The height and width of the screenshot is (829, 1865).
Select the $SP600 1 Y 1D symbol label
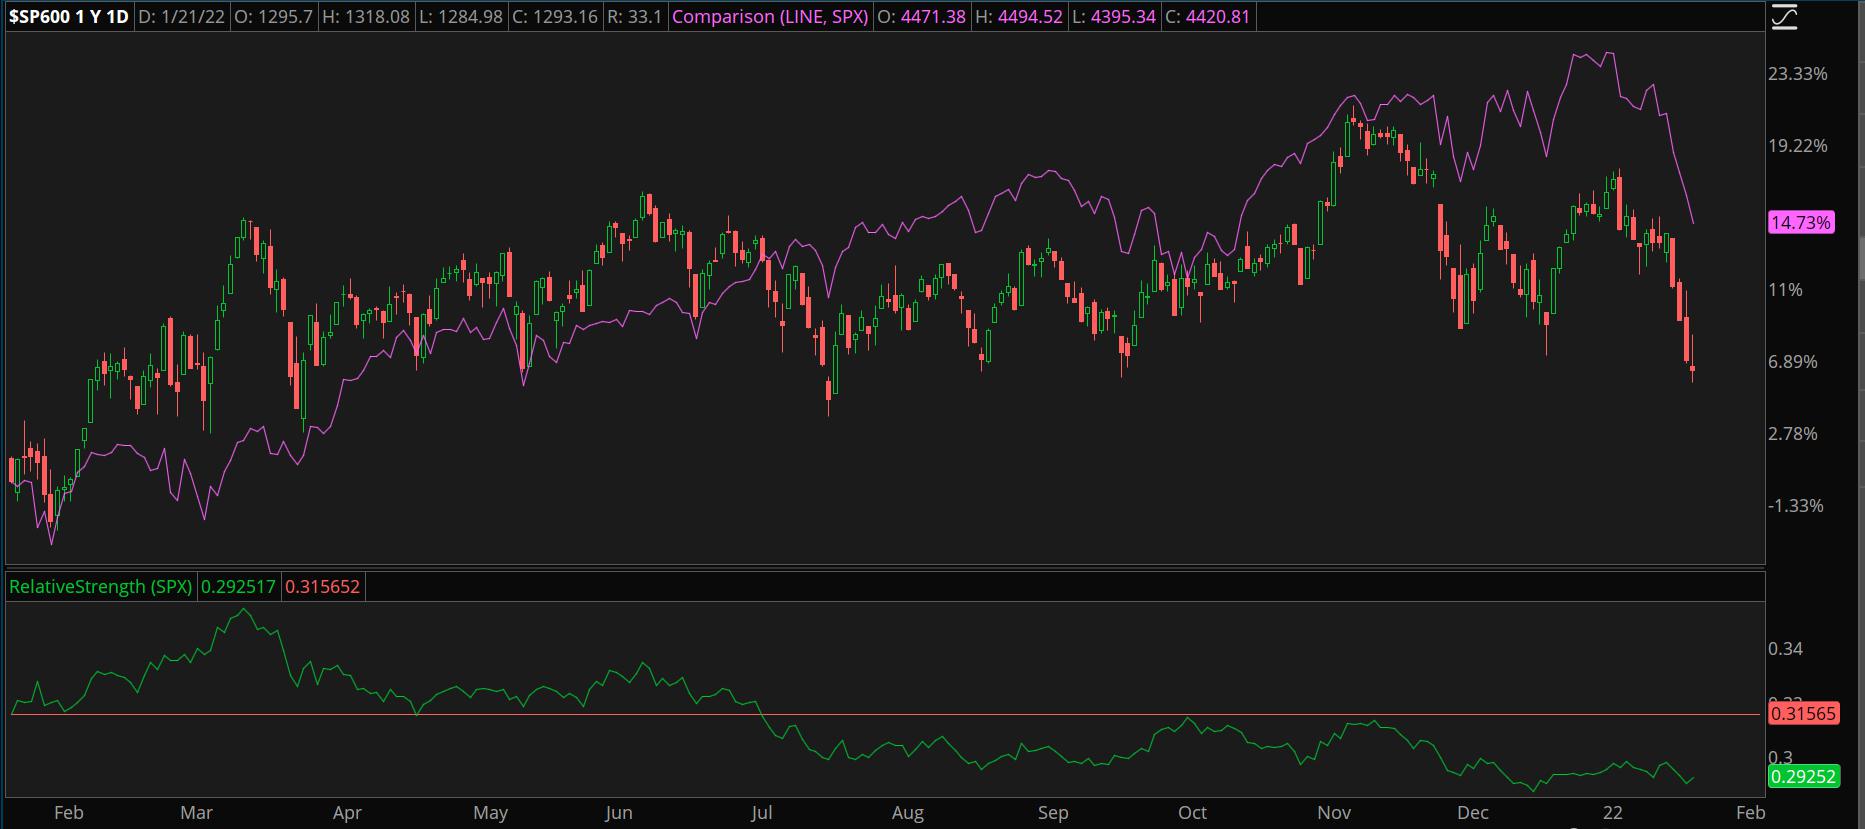70,17
